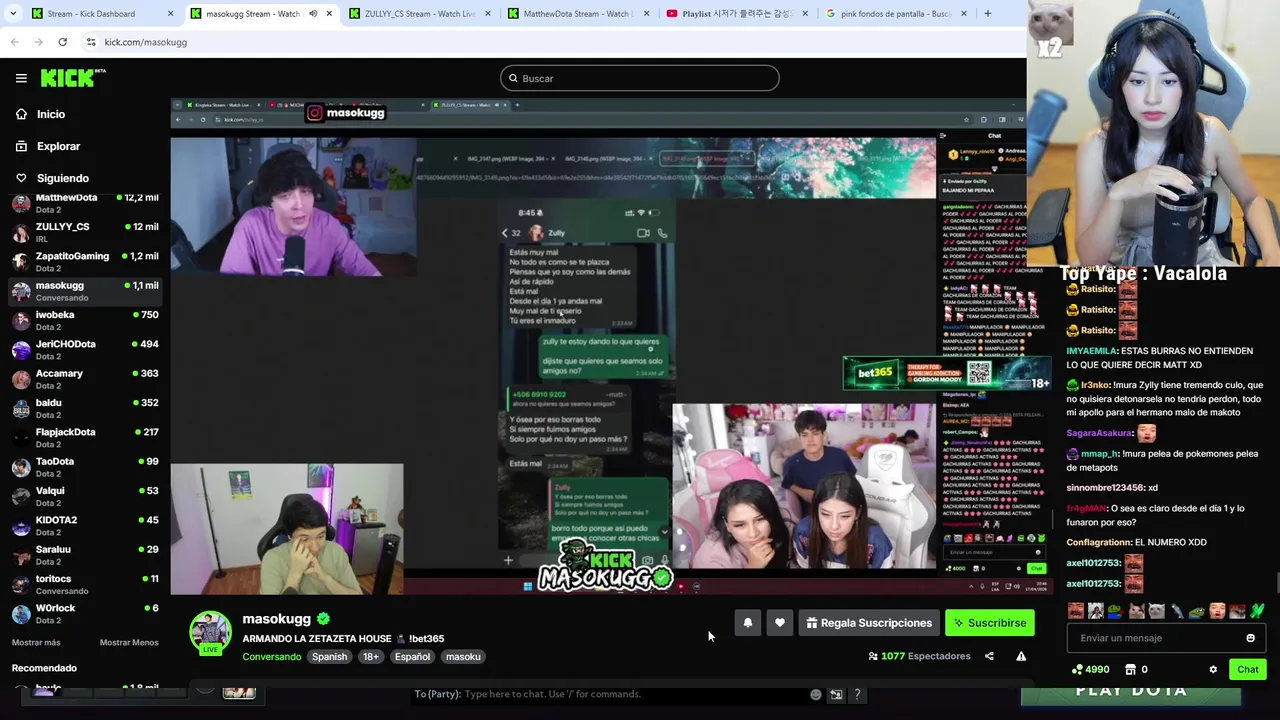Open the Conversando category link

[x=272, y=657]
